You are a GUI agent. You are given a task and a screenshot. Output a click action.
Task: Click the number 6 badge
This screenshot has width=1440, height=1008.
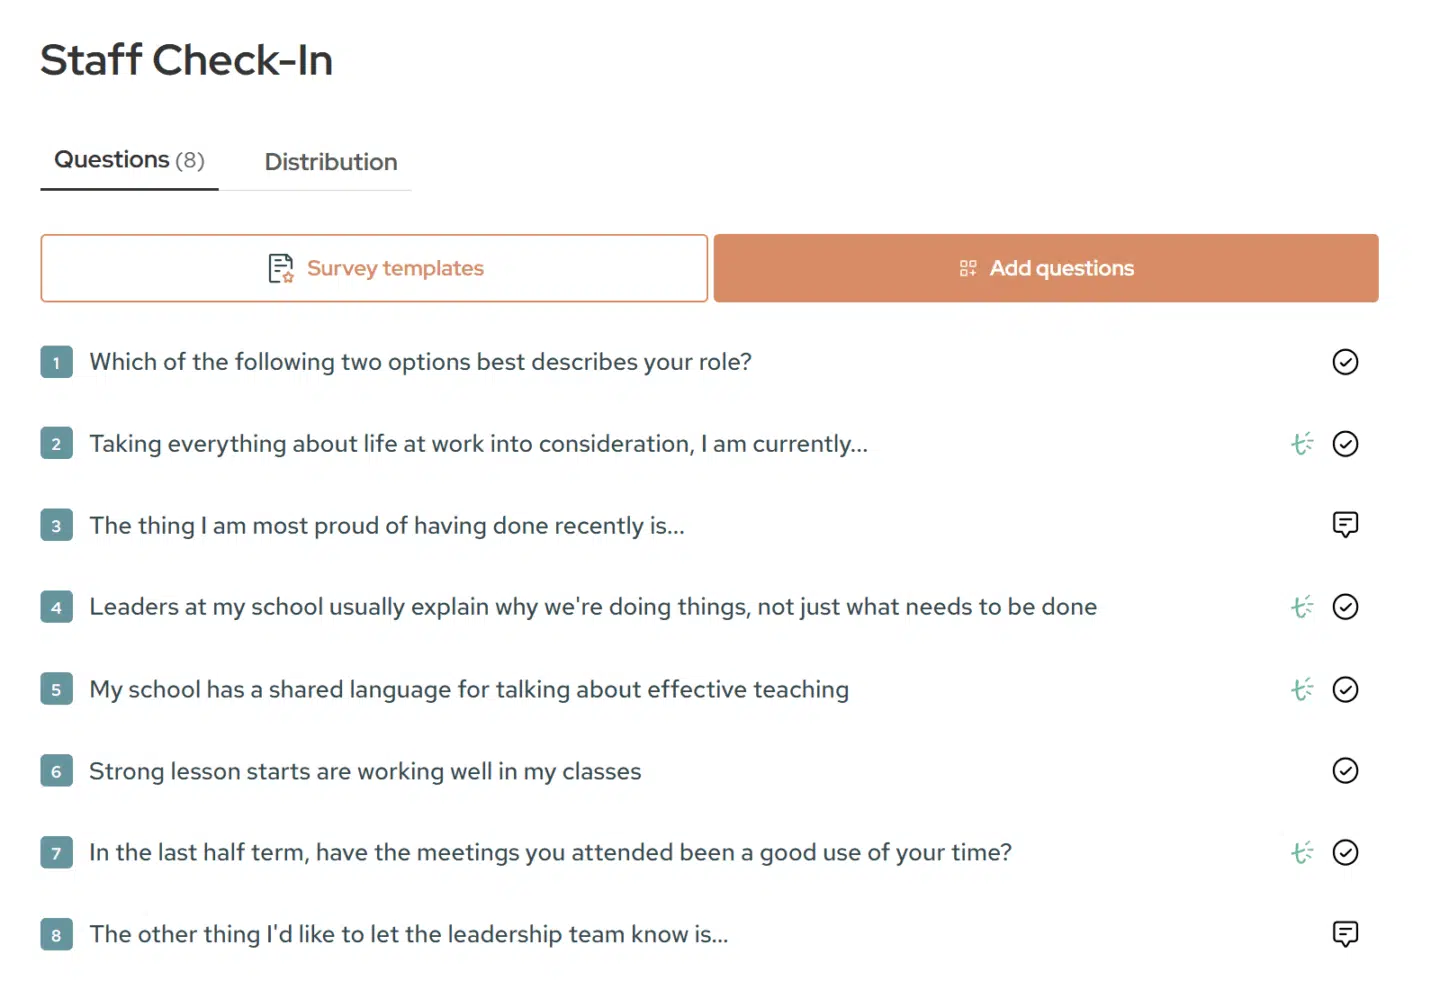click(x=56, y=771)
